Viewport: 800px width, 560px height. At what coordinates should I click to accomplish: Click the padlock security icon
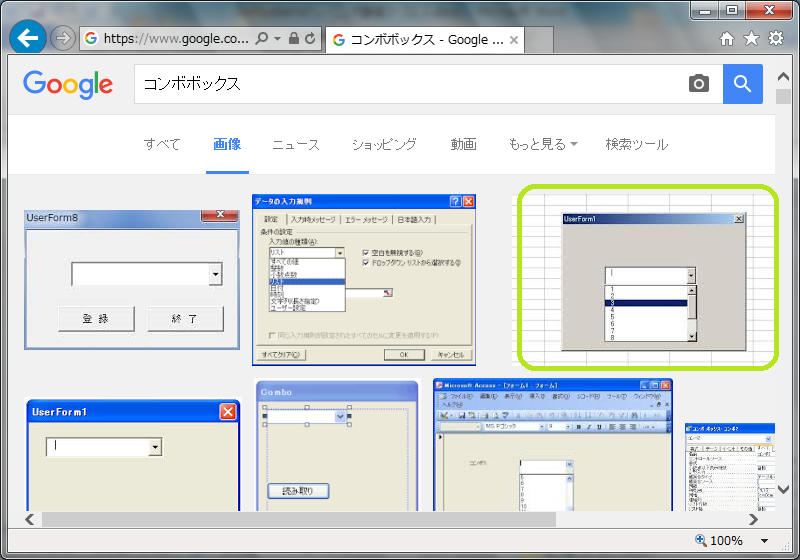[294, 39]
